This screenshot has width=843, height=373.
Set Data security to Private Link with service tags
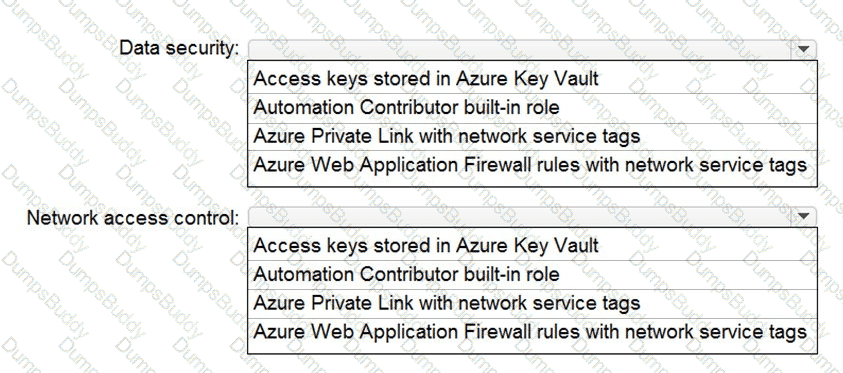point(532,137)
